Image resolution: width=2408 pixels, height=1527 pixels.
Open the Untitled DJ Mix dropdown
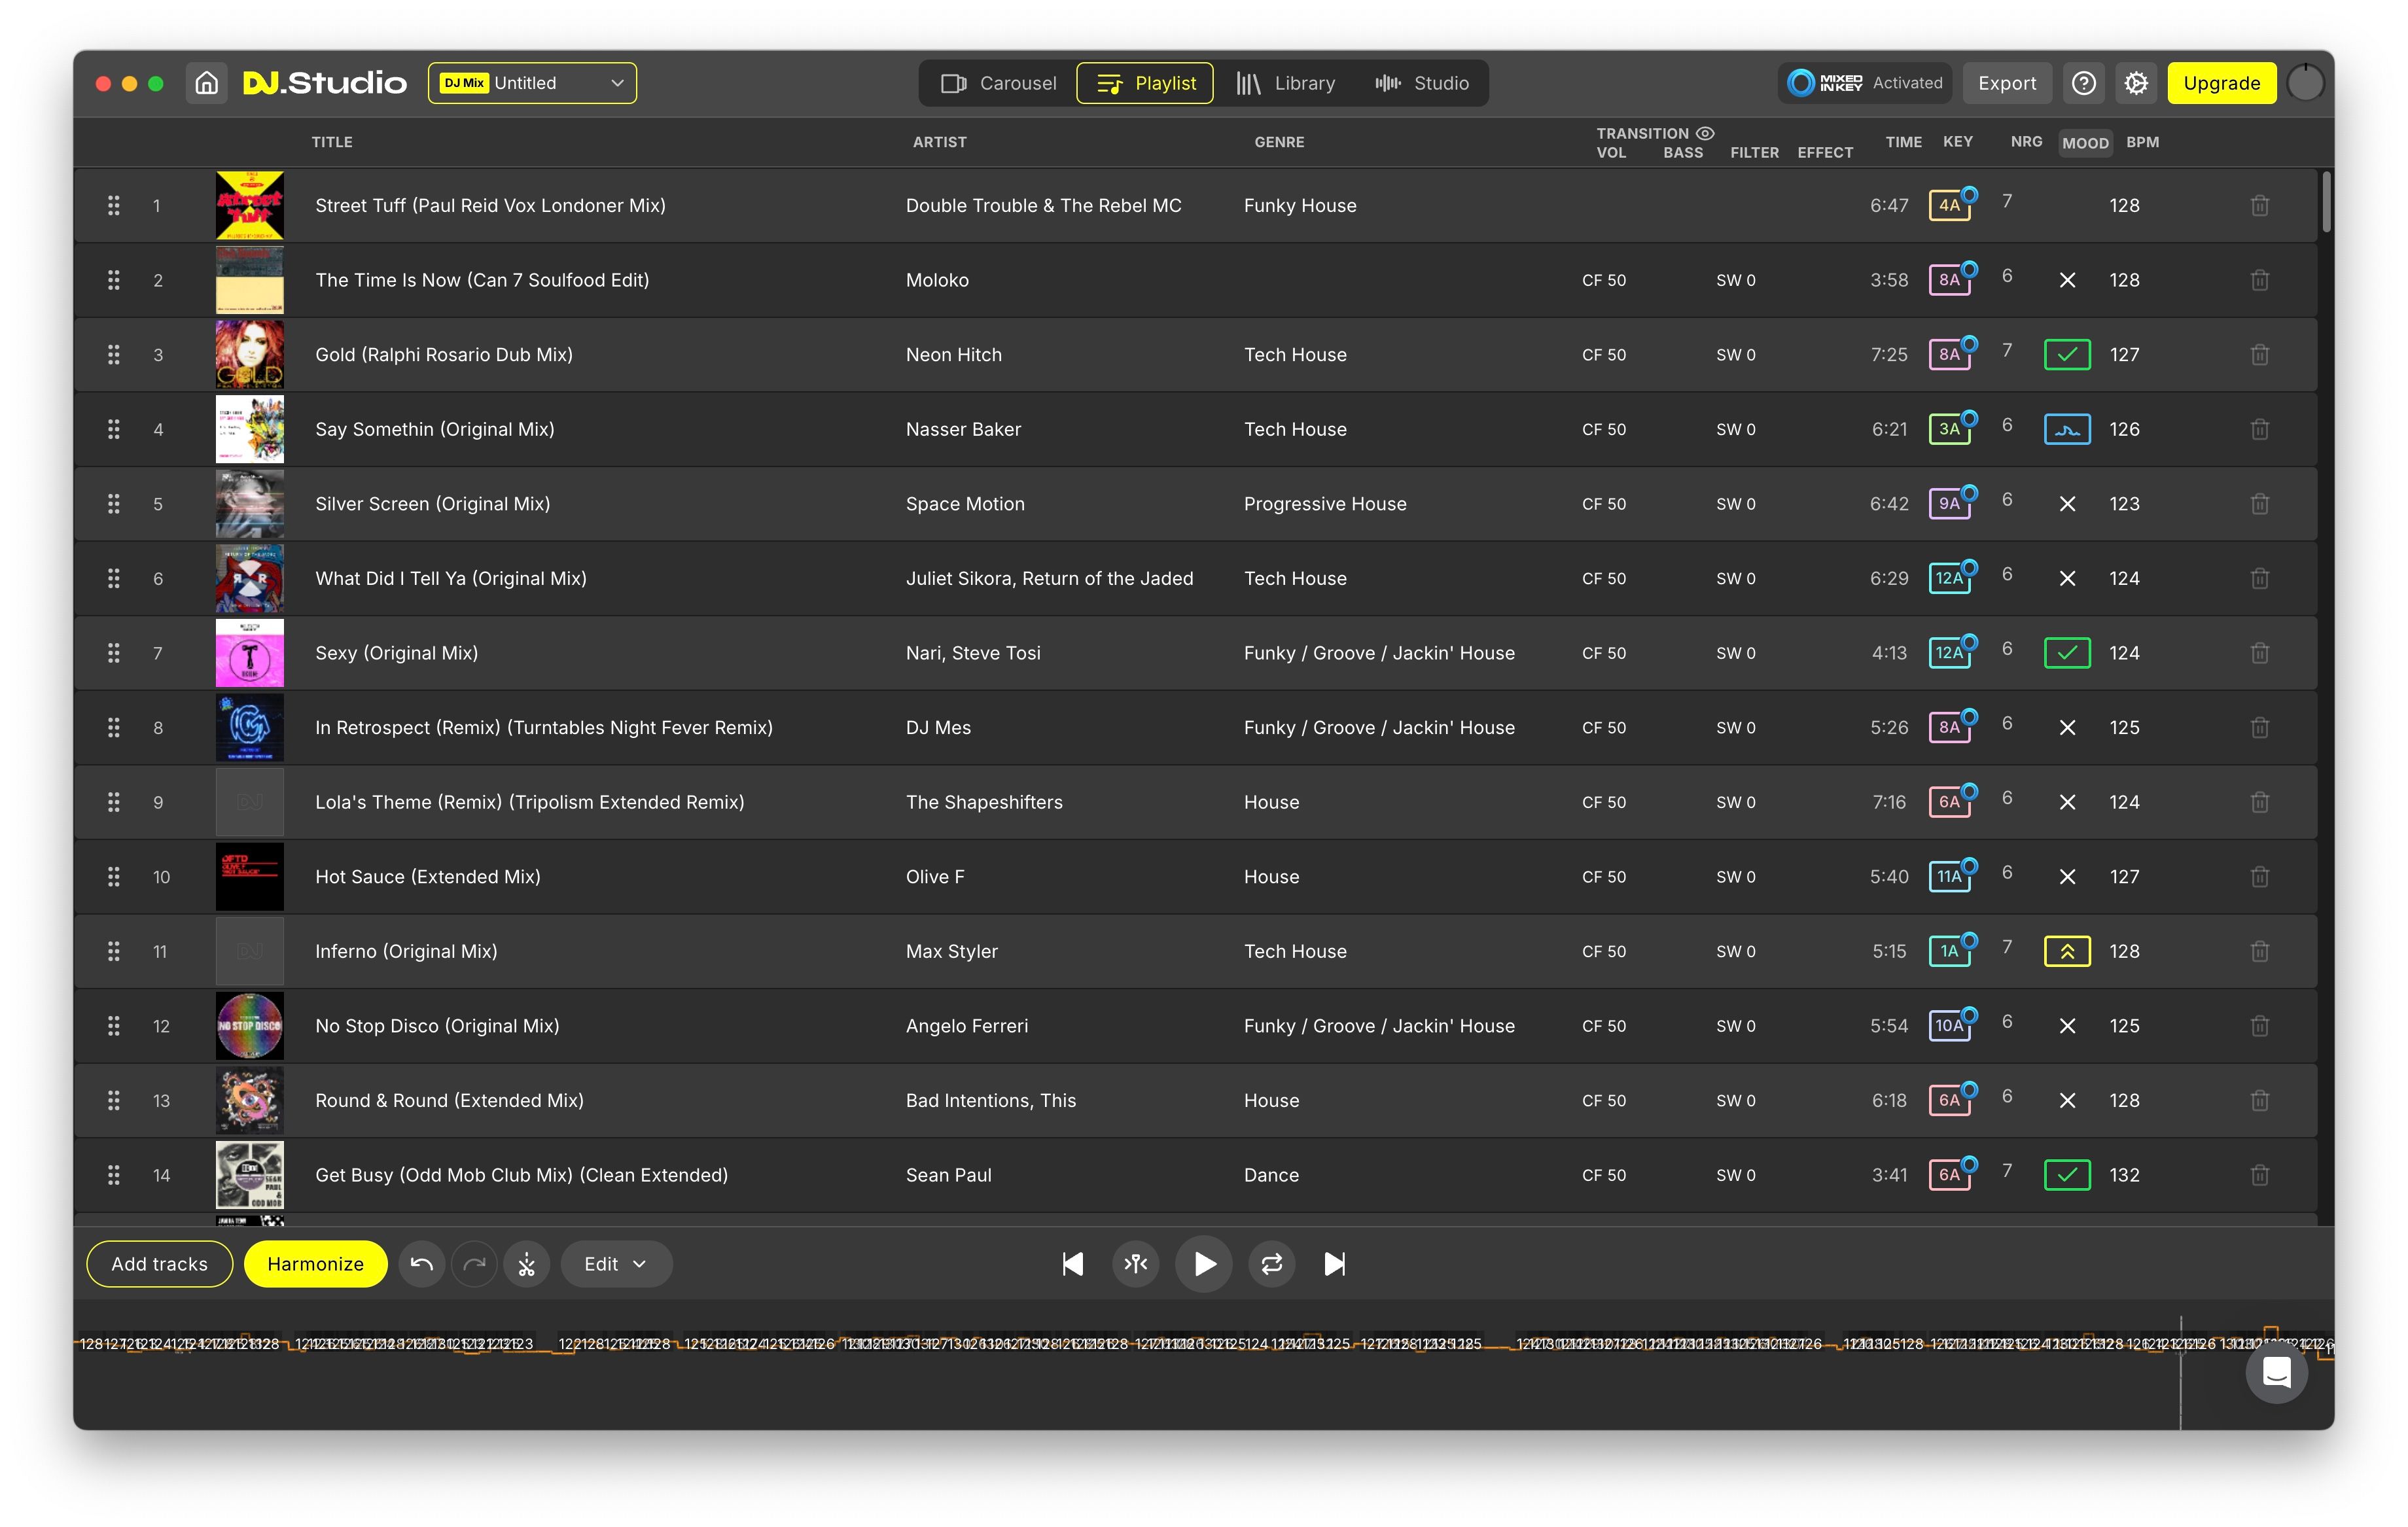[532, 83]
